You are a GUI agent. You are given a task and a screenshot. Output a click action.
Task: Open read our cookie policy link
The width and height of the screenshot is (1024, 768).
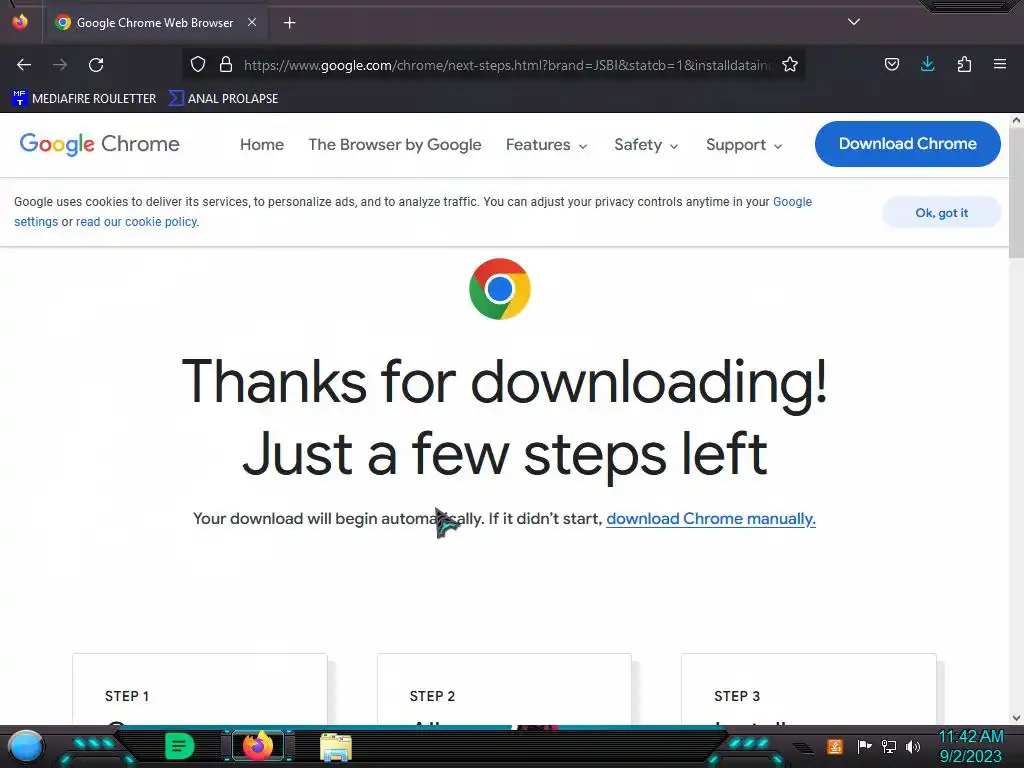pos(137,221)
